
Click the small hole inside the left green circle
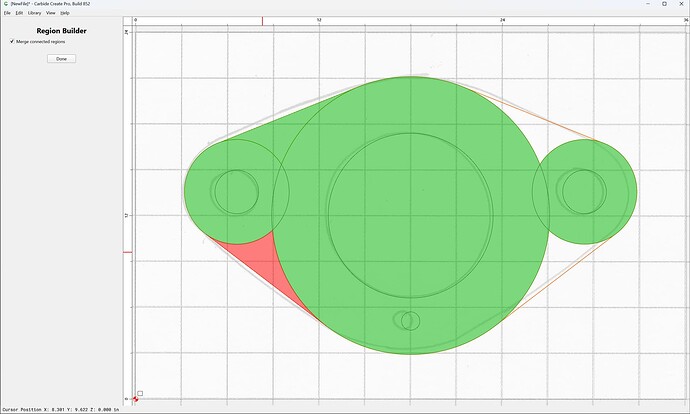coord(237,192)
